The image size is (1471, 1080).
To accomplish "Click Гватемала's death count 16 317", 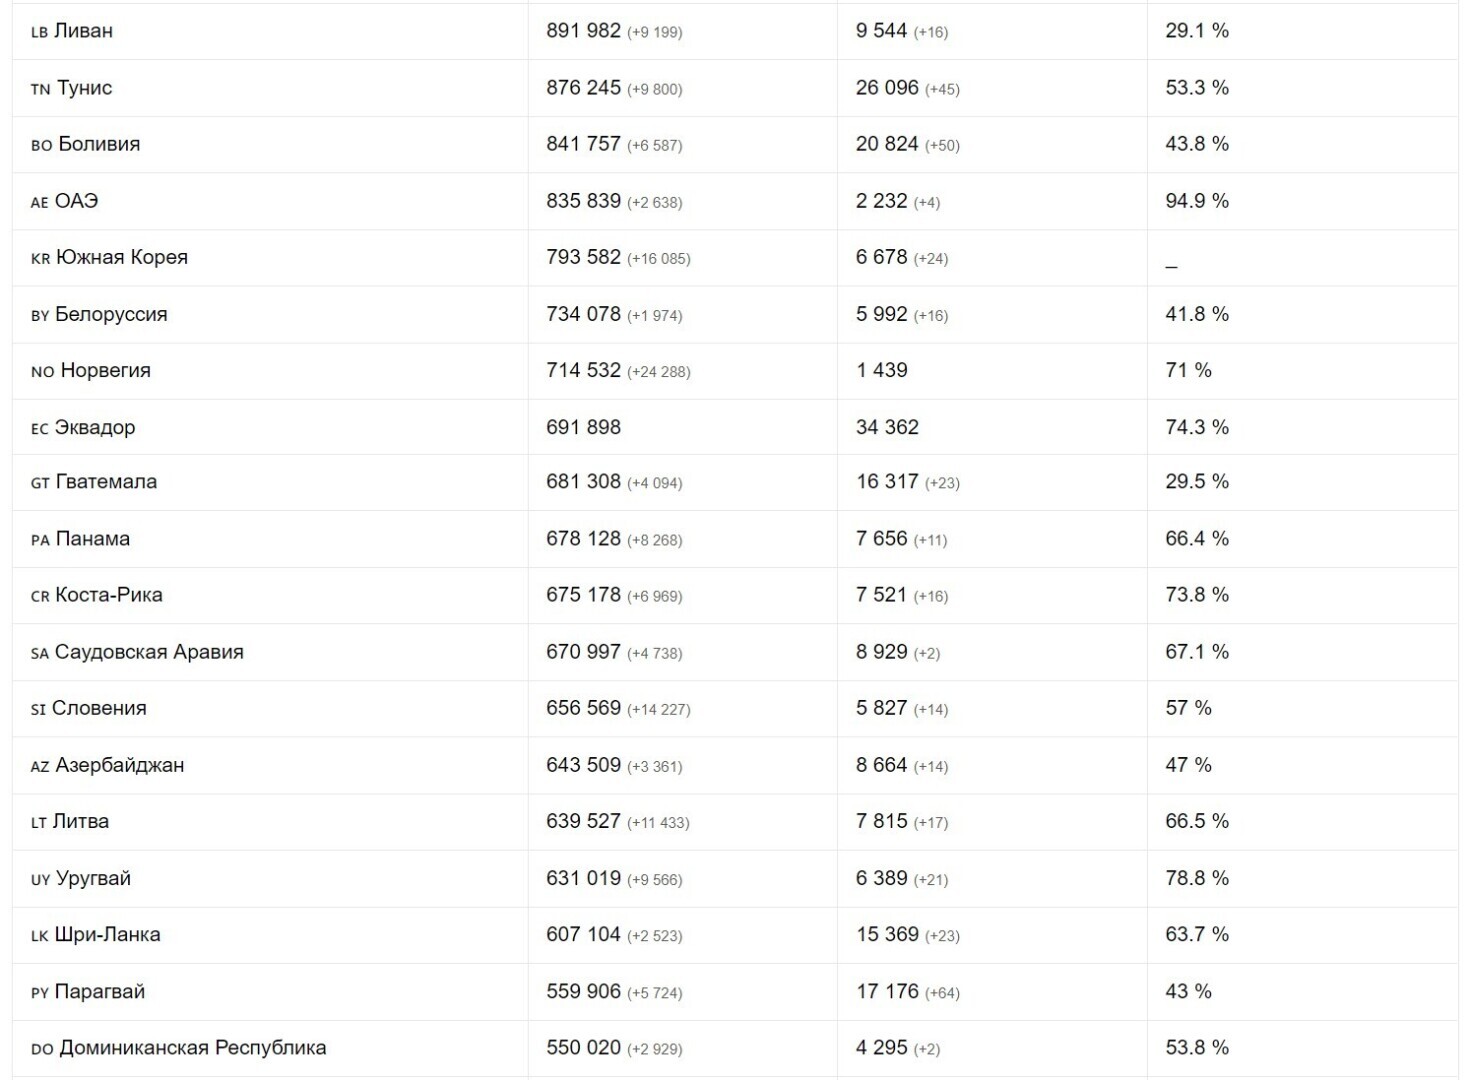I will point(886,482).
